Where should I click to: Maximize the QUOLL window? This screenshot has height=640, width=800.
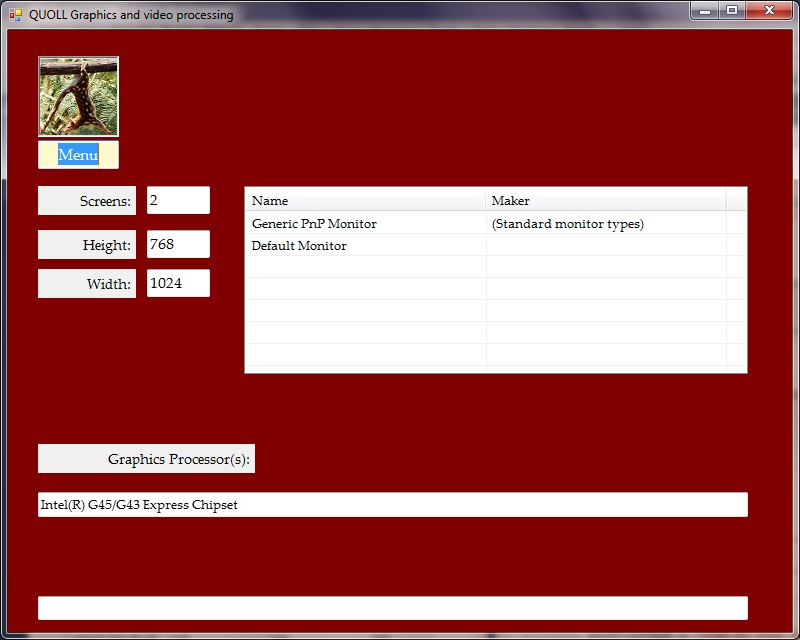(732, 10)
